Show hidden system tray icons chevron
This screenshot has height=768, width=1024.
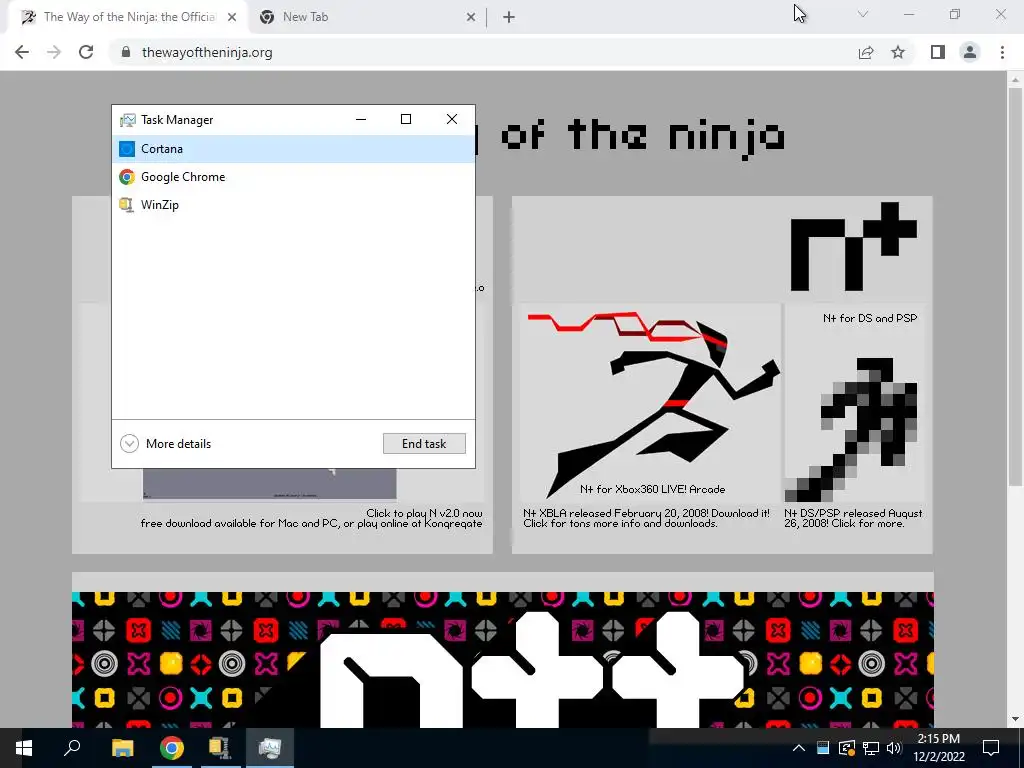(x=799, y=748)
